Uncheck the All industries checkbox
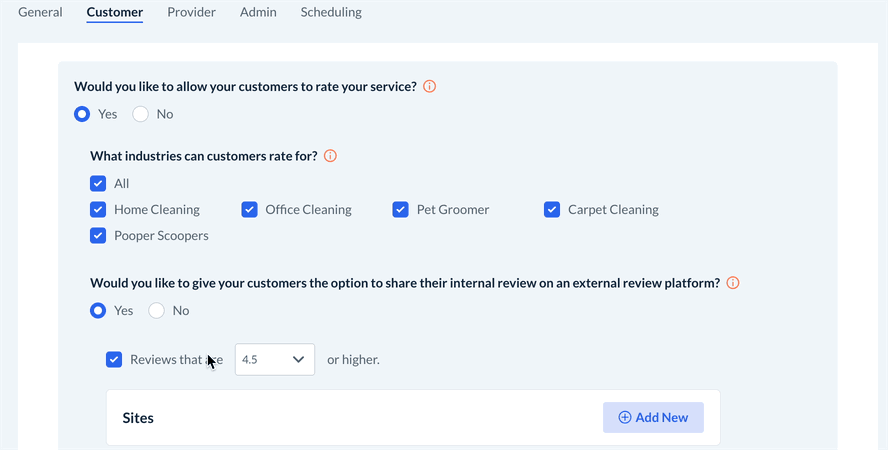The width and height of the screenshot is (888, 450). point(98,184)
